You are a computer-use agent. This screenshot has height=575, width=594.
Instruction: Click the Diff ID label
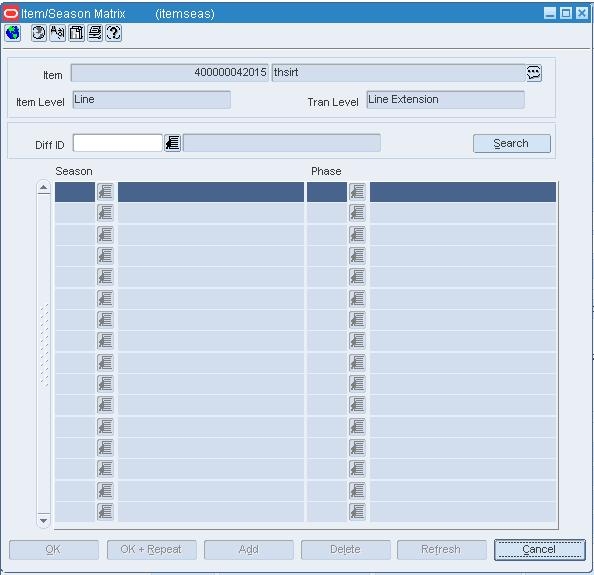coord(50,145)
